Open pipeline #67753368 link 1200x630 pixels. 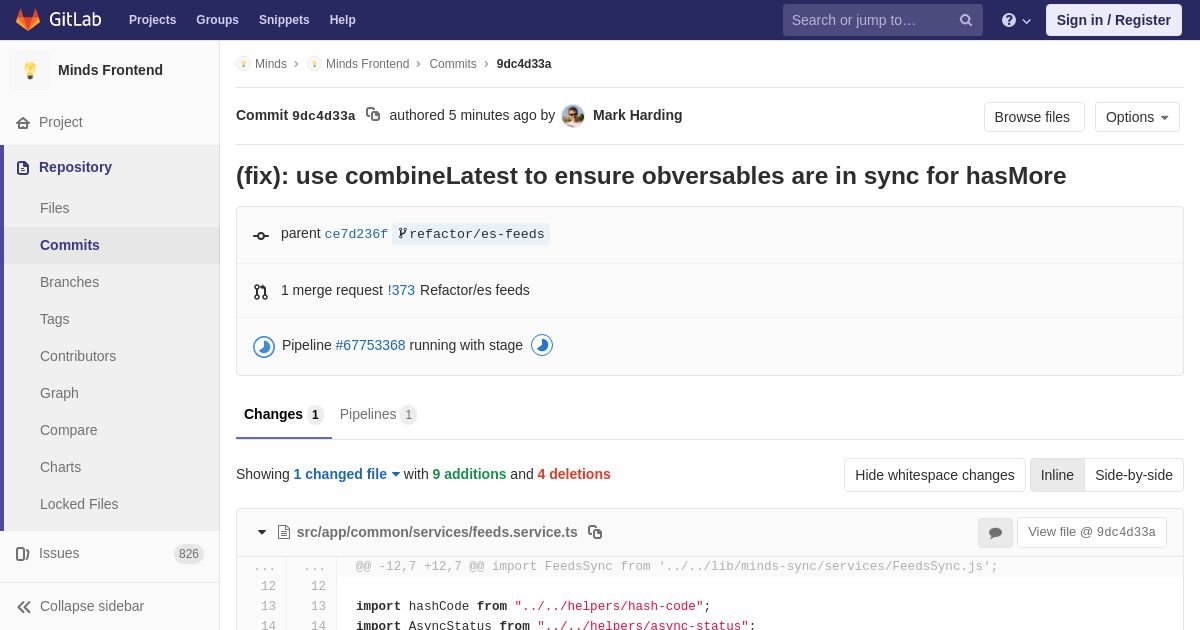(x=371, y=345)
